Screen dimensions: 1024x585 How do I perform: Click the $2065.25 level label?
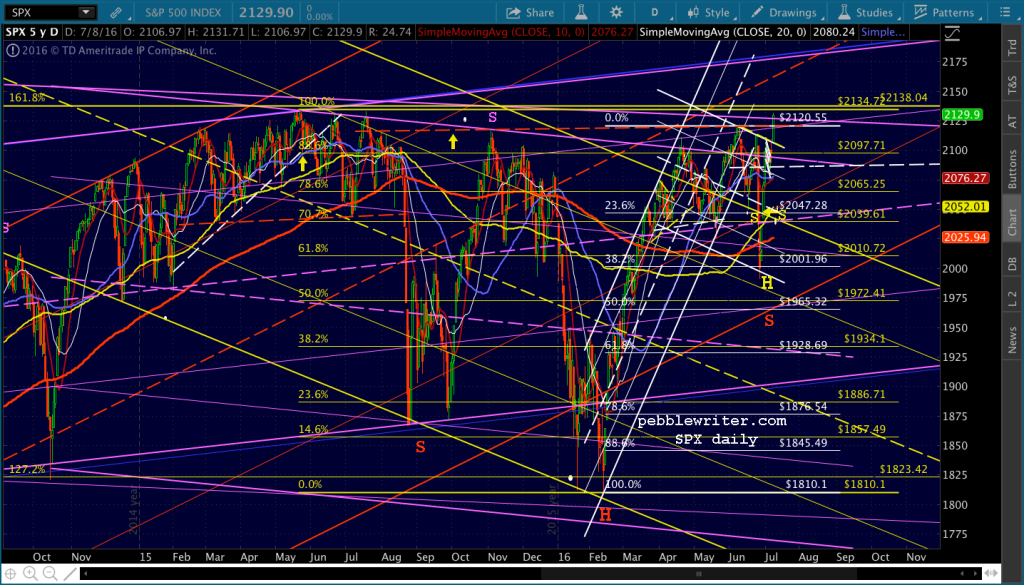coord(862,184)
